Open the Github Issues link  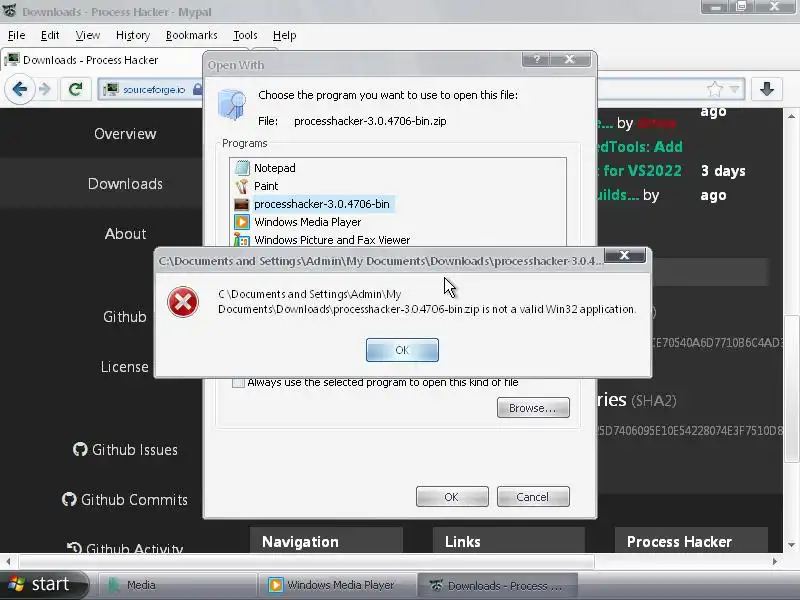tap(126, 449)
